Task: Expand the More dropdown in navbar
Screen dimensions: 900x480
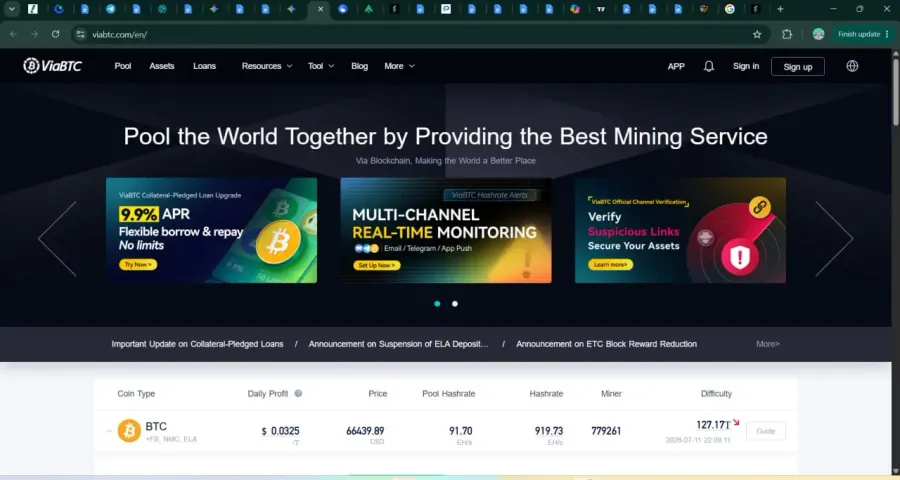Action: [x=399, y=66]
